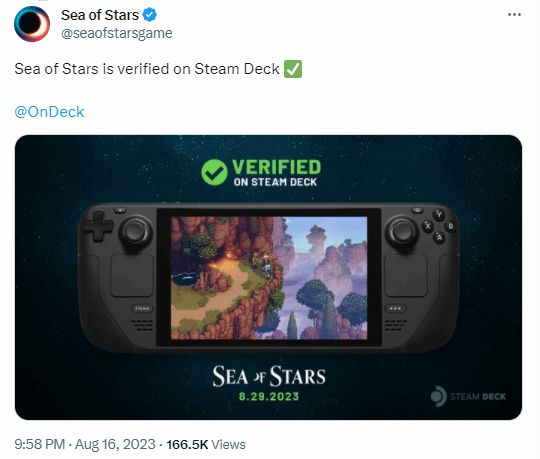
Task: Click the green Verified checkmark circle
Action: coord(214,172)
